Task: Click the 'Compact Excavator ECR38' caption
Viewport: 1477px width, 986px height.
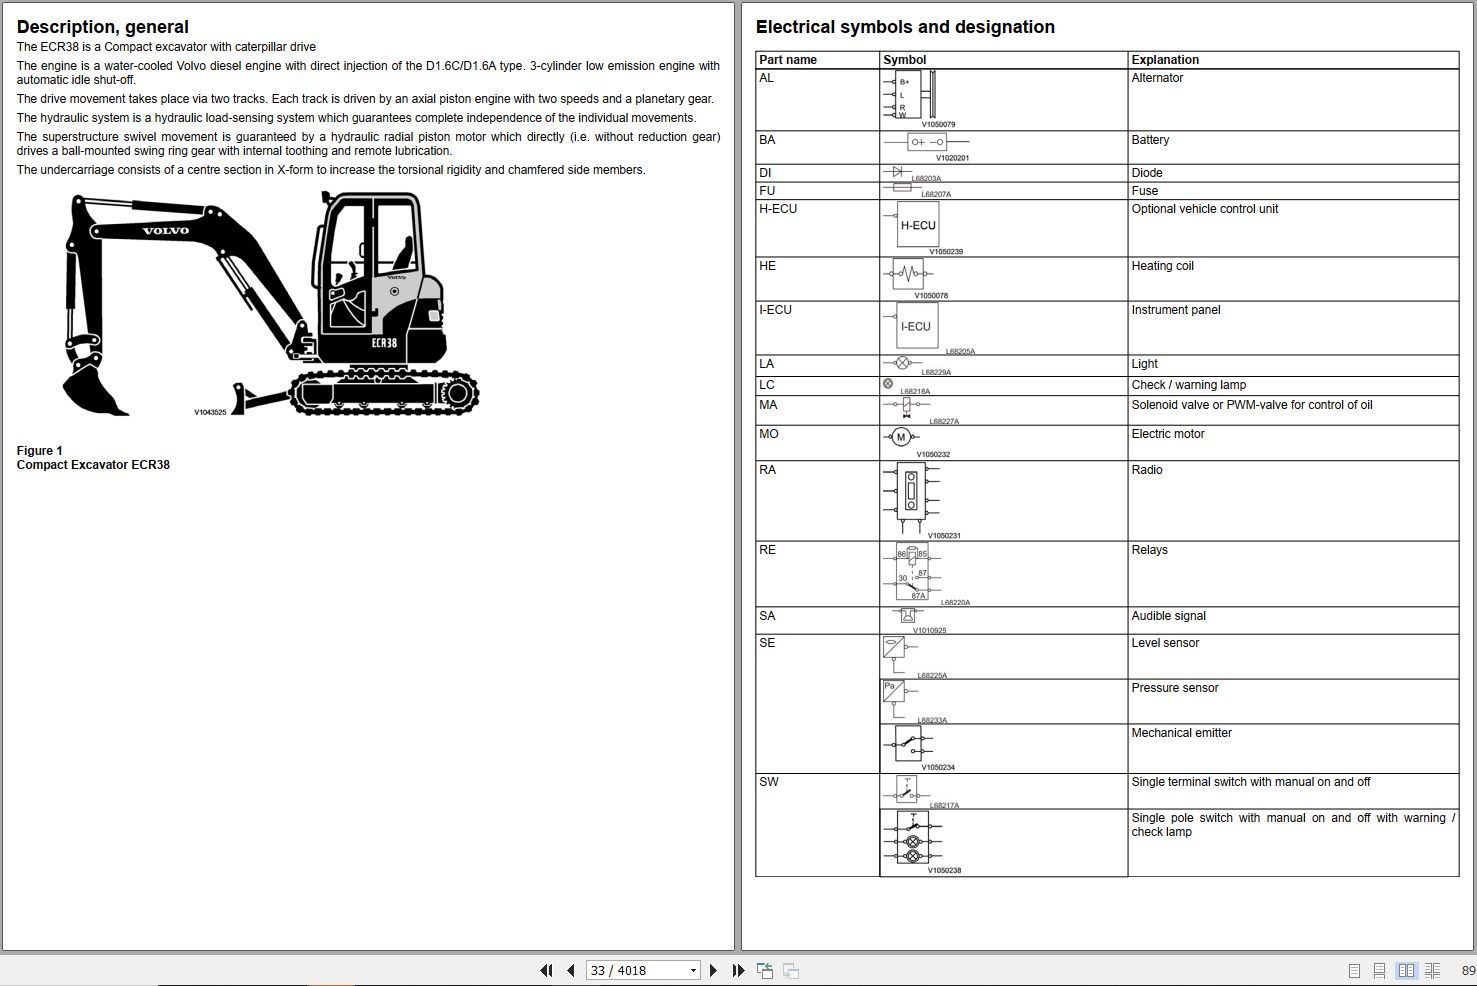Action: pos(93,465)
